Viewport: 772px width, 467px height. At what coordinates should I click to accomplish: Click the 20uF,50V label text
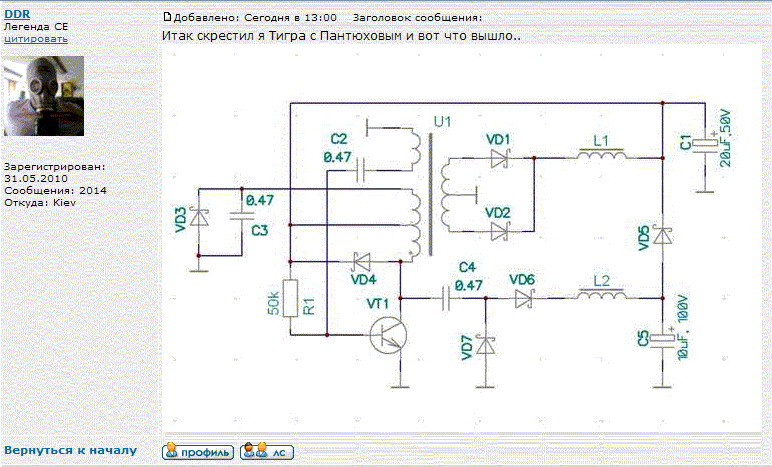click(726, 138)
